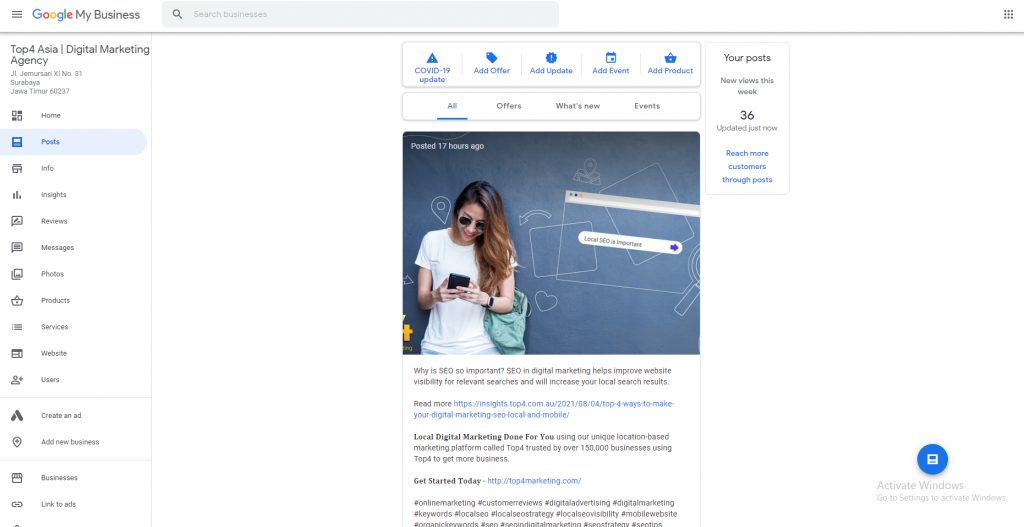Click the Search businesses field

pyautogui.click(x=370, y=15)
